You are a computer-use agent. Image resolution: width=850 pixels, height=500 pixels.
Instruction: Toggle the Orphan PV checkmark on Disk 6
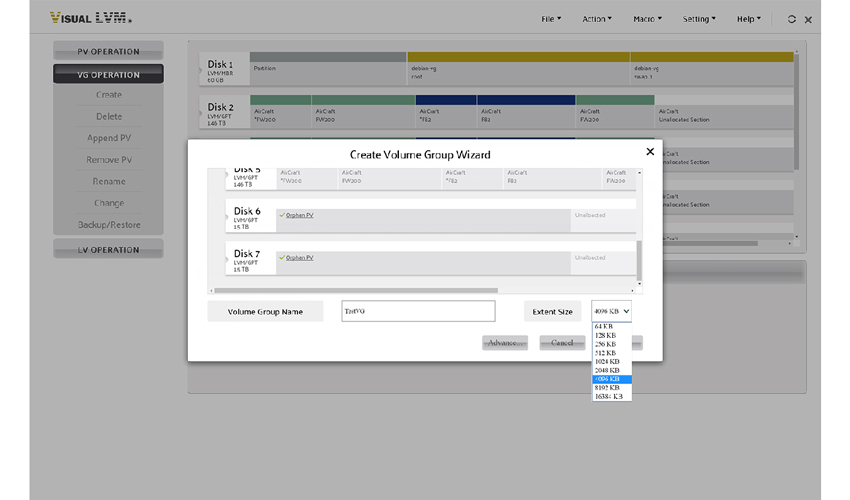point(283,215)
